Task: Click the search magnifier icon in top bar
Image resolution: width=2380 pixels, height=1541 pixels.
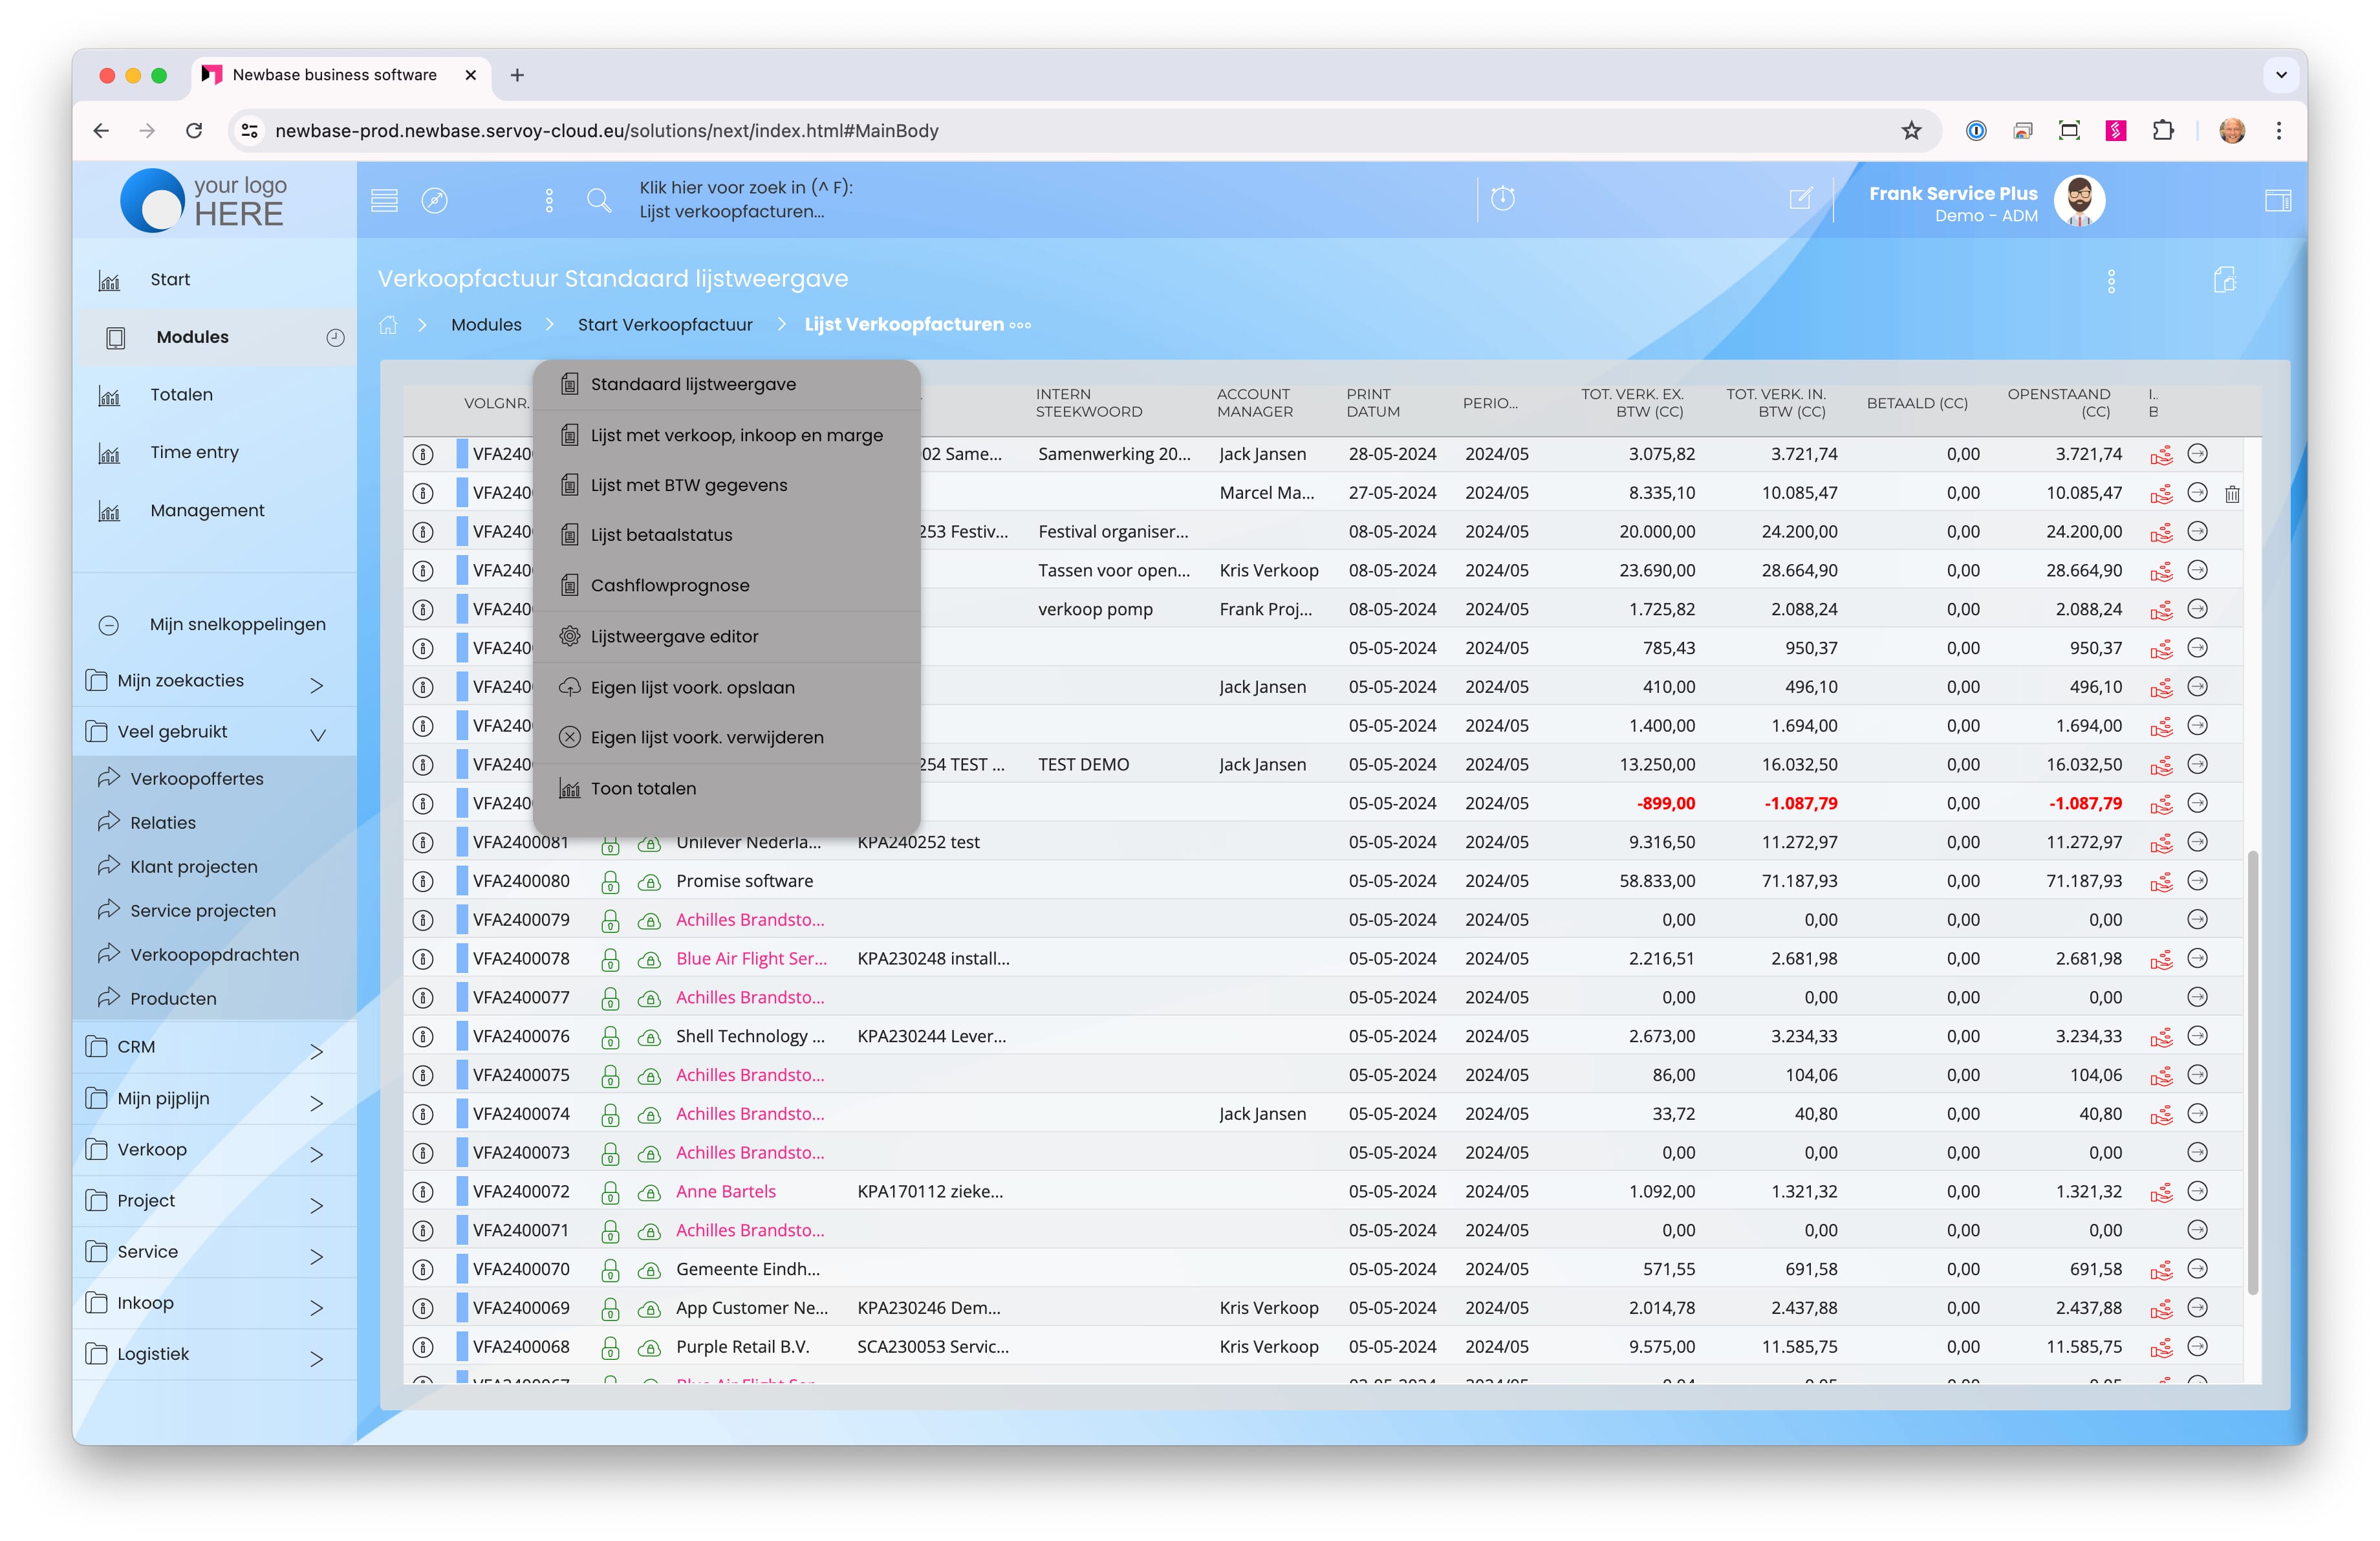Action: 599,200
